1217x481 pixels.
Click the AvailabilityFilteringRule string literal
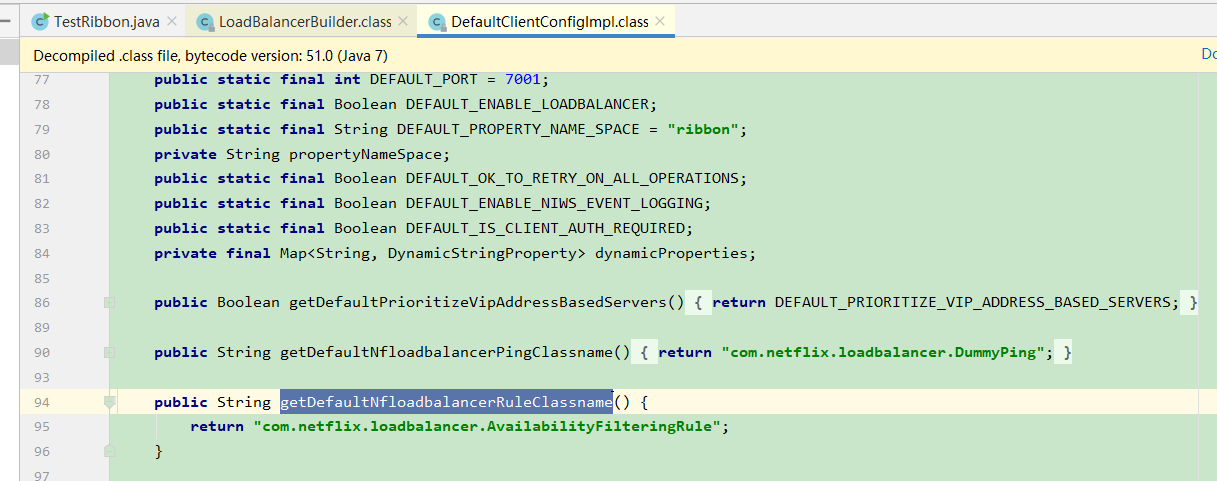(485, 427)
